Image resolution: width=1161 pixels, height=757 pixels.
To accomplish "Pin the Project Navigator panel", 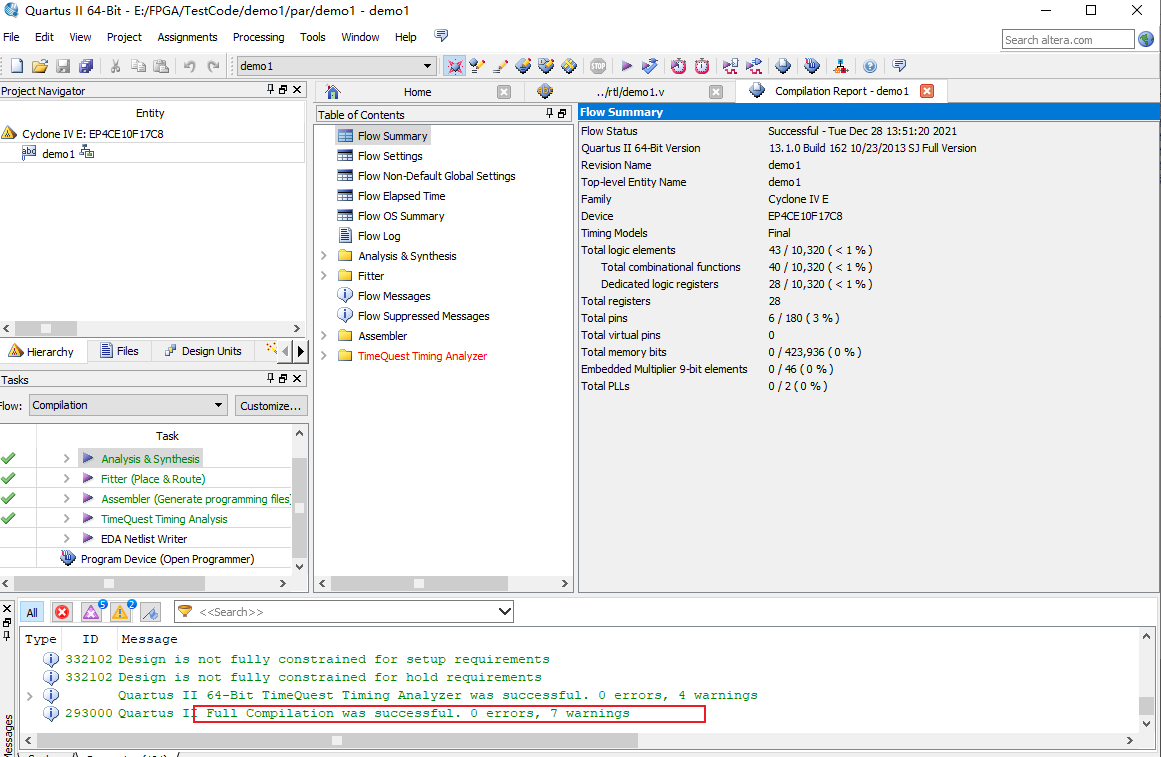I will pyautogui.click(x=270, y=90).
